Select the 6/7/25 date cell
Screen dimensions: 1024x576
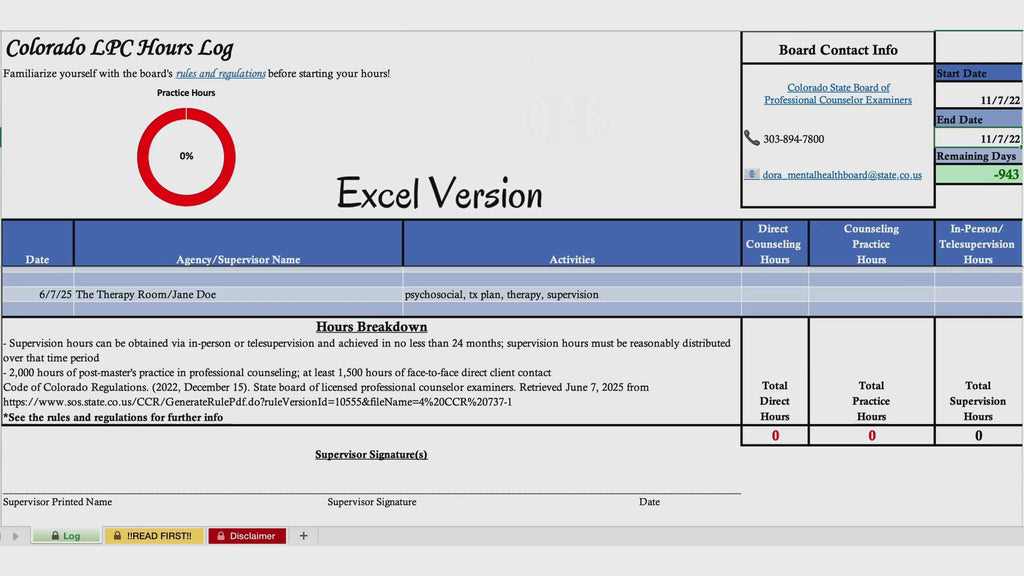[38, 295]
